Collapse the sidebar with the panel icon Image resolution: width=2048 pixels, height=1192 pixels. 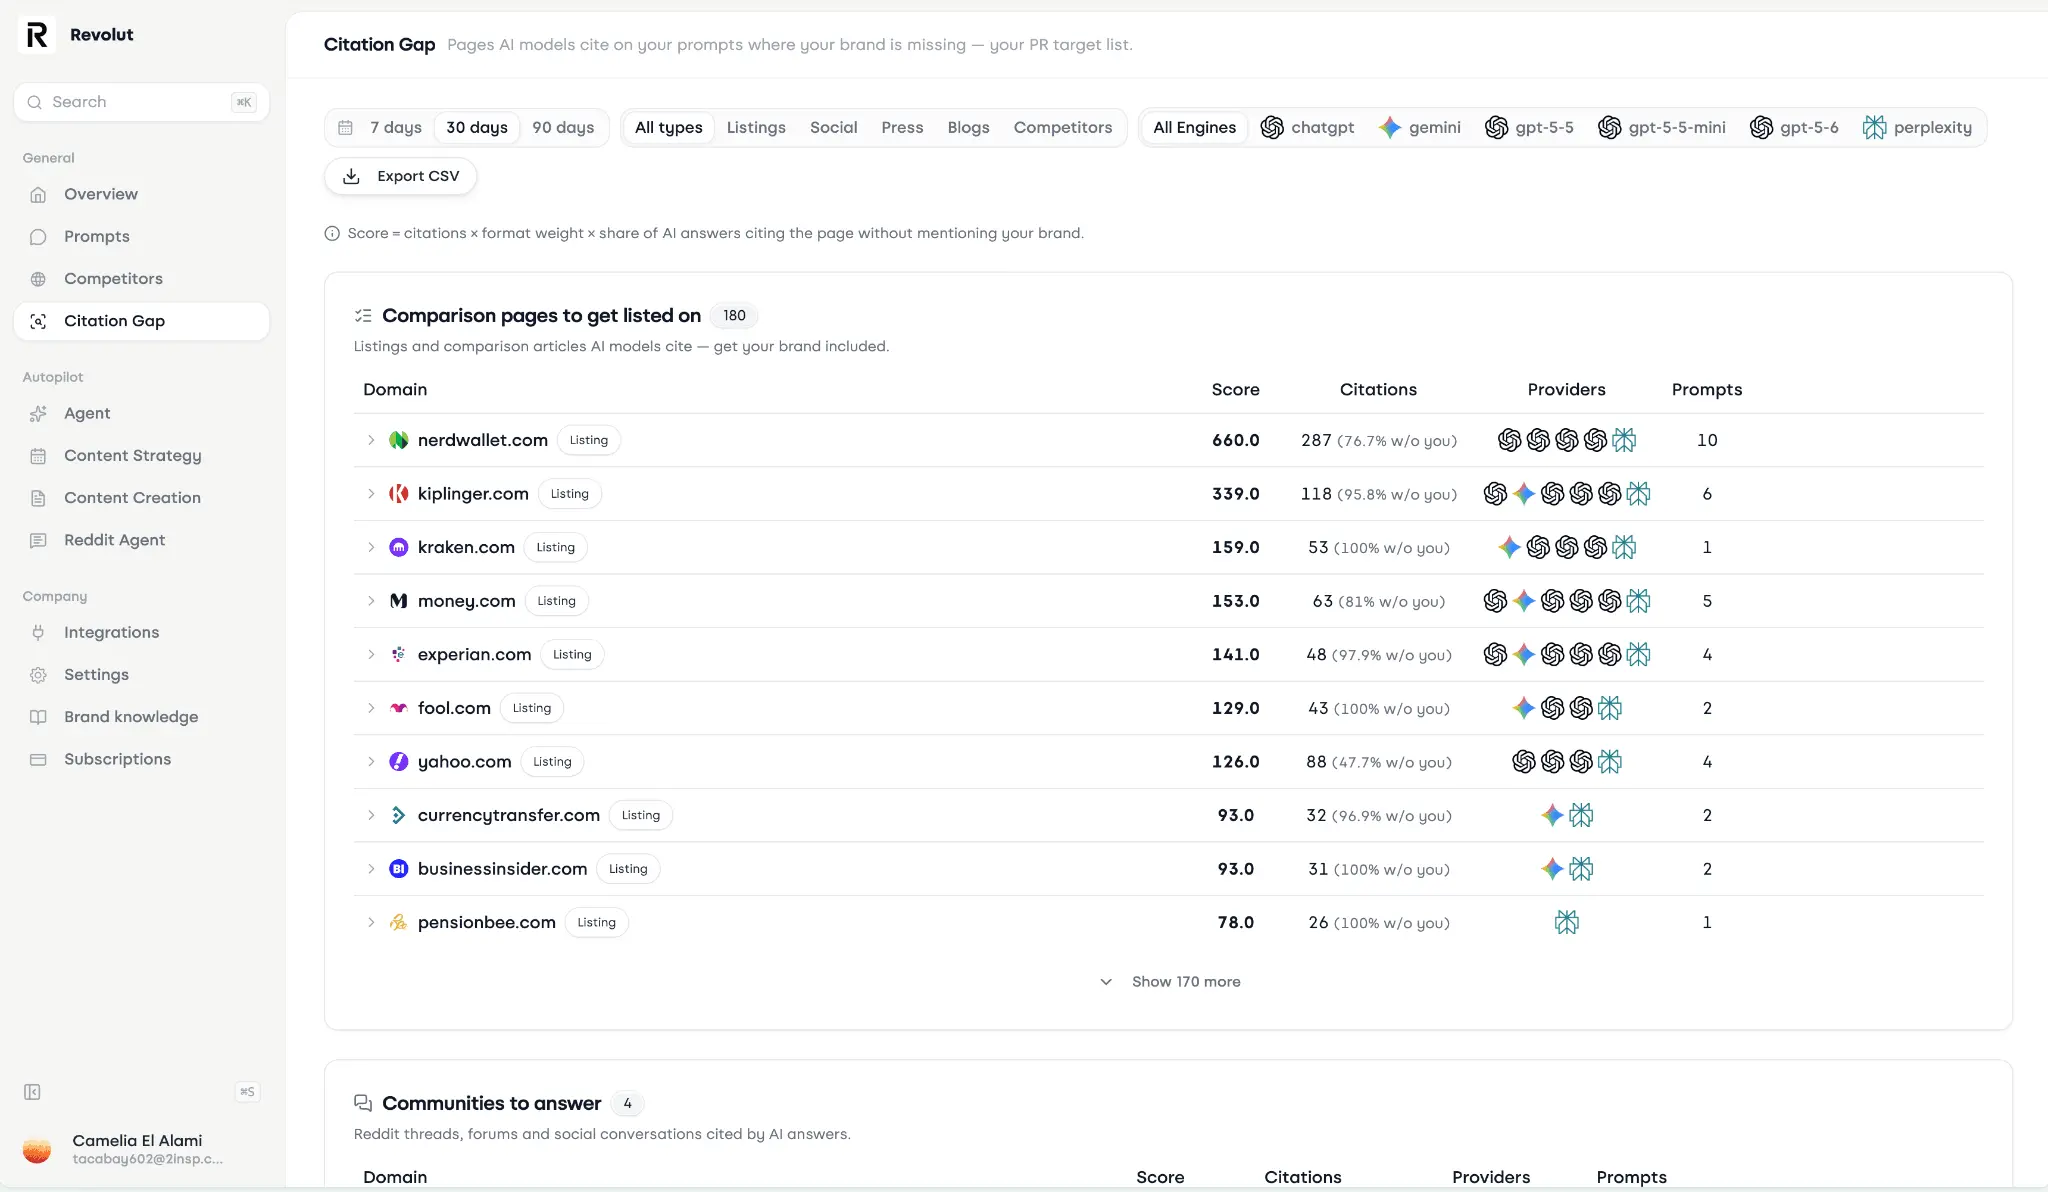click(32, 1092)
